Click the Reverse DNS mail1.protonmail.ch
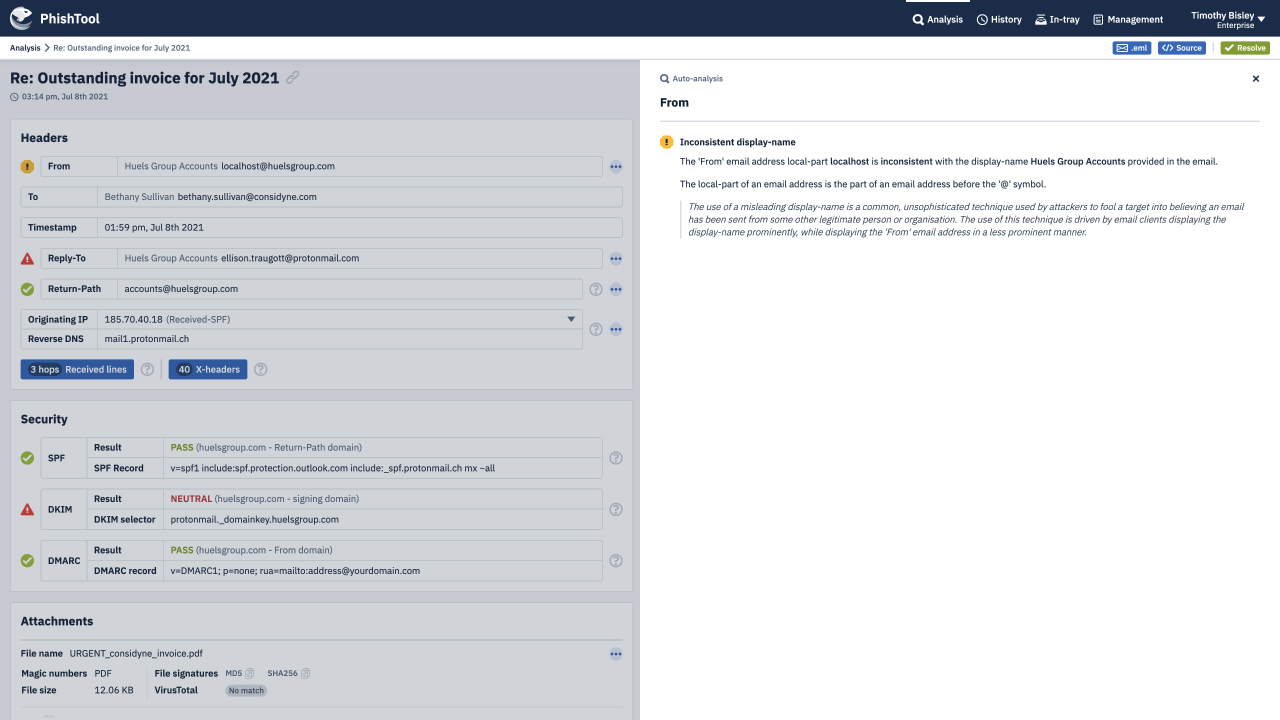This screenshot has width=1280, height=720. [x=146, y=339]
